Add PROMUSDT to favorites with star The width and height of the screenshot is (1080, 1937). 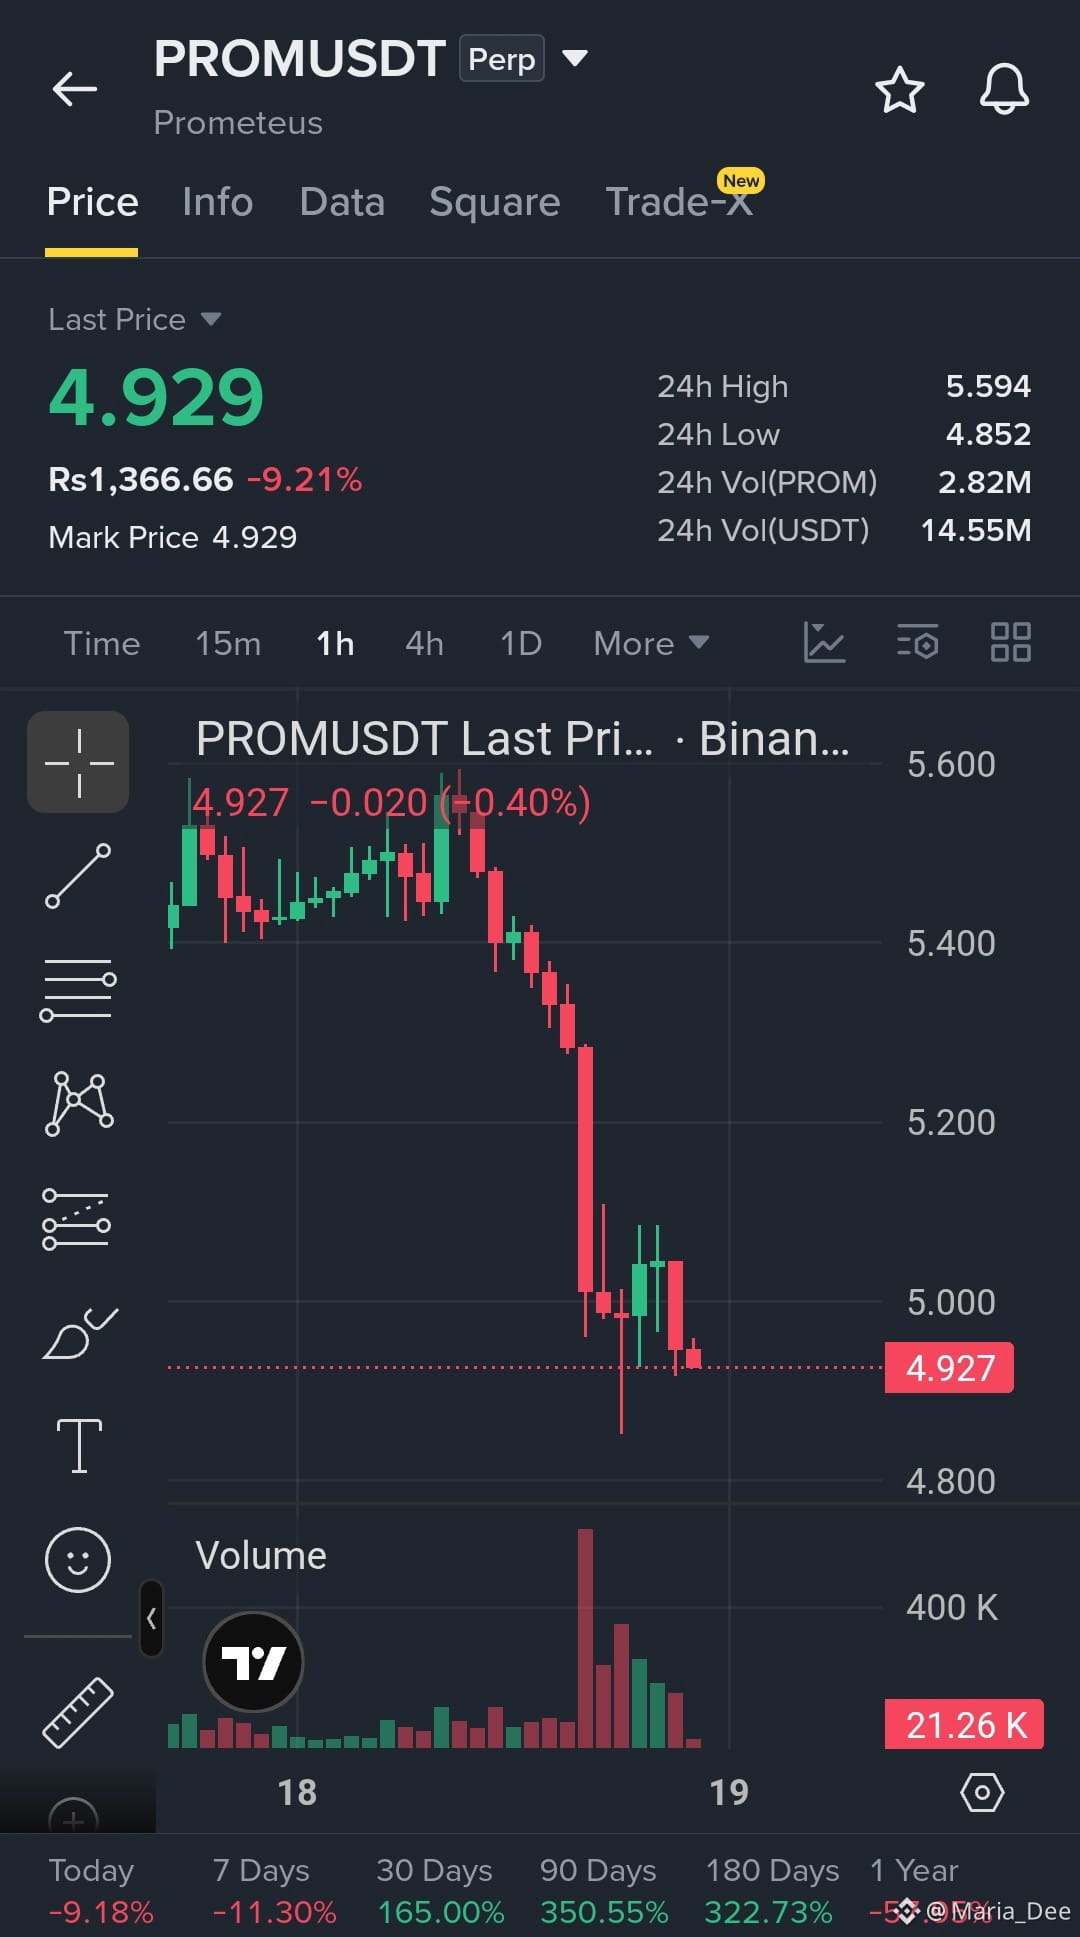tap(899, 90)
